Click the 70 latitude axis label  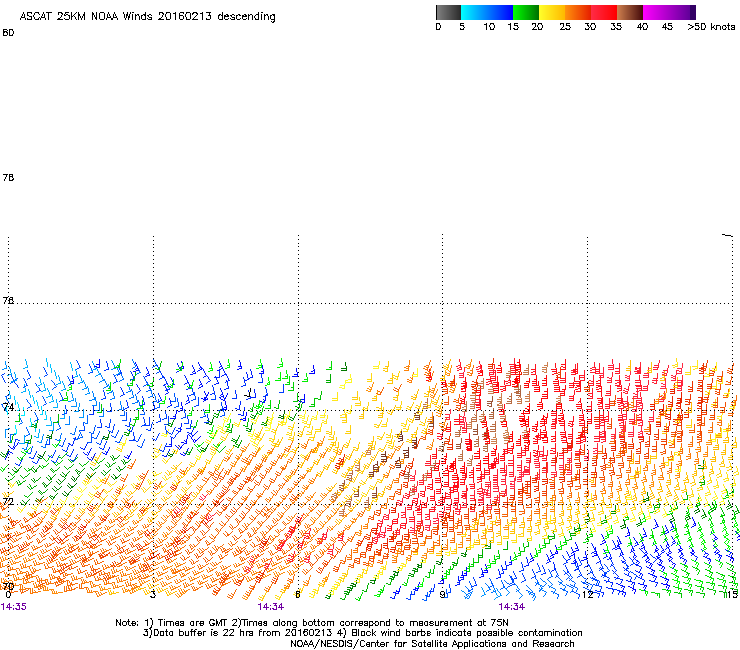(x=8, y=586)
